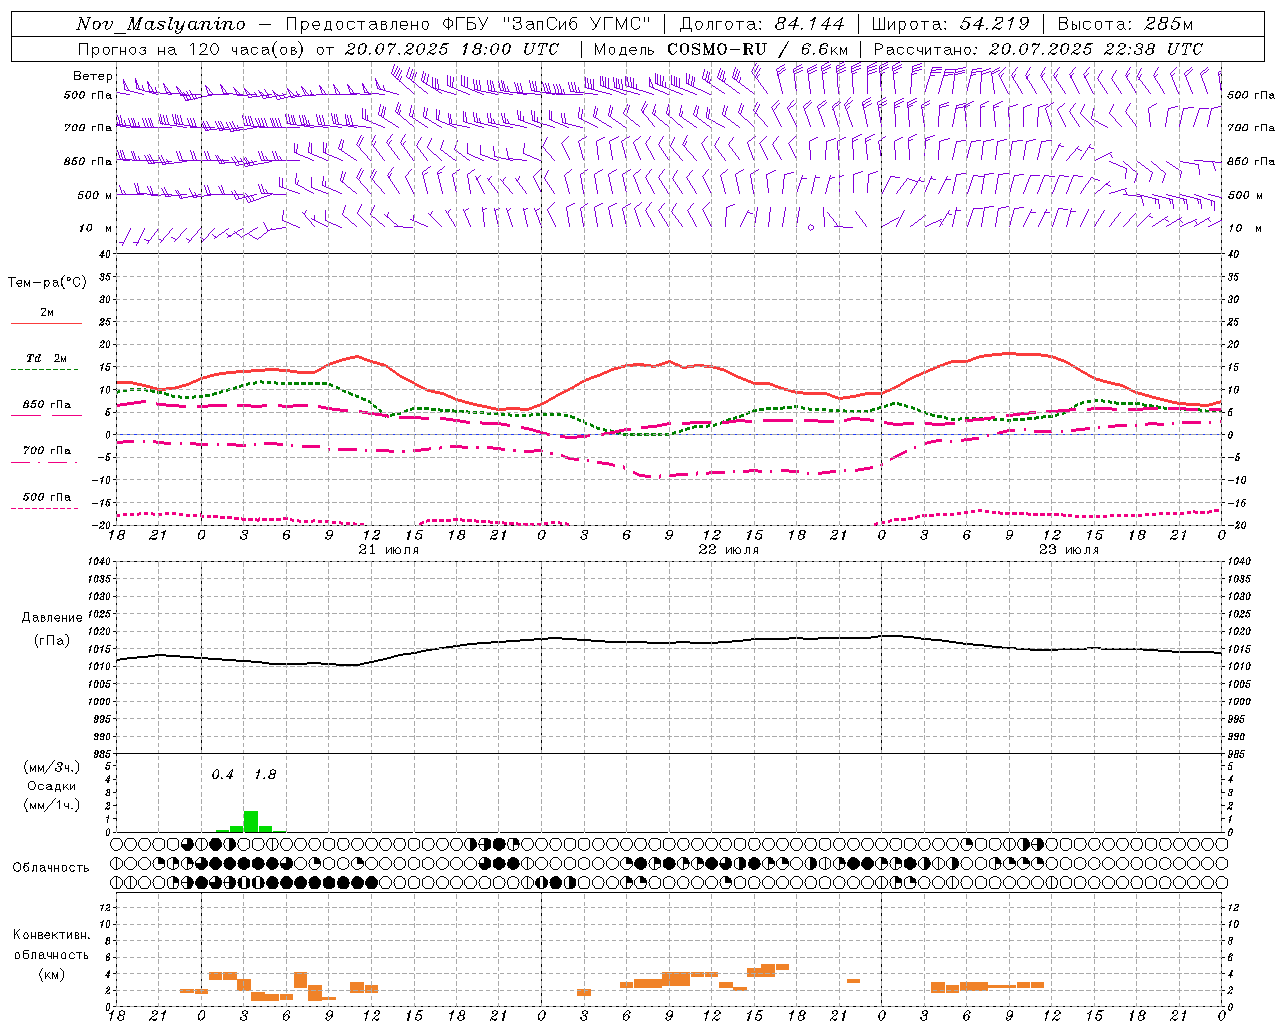The height and width of the screenshot is (1024, 1280).
Task: Click the (мм/3ч.) precipitation unit label
Action: tap(52, 768)
